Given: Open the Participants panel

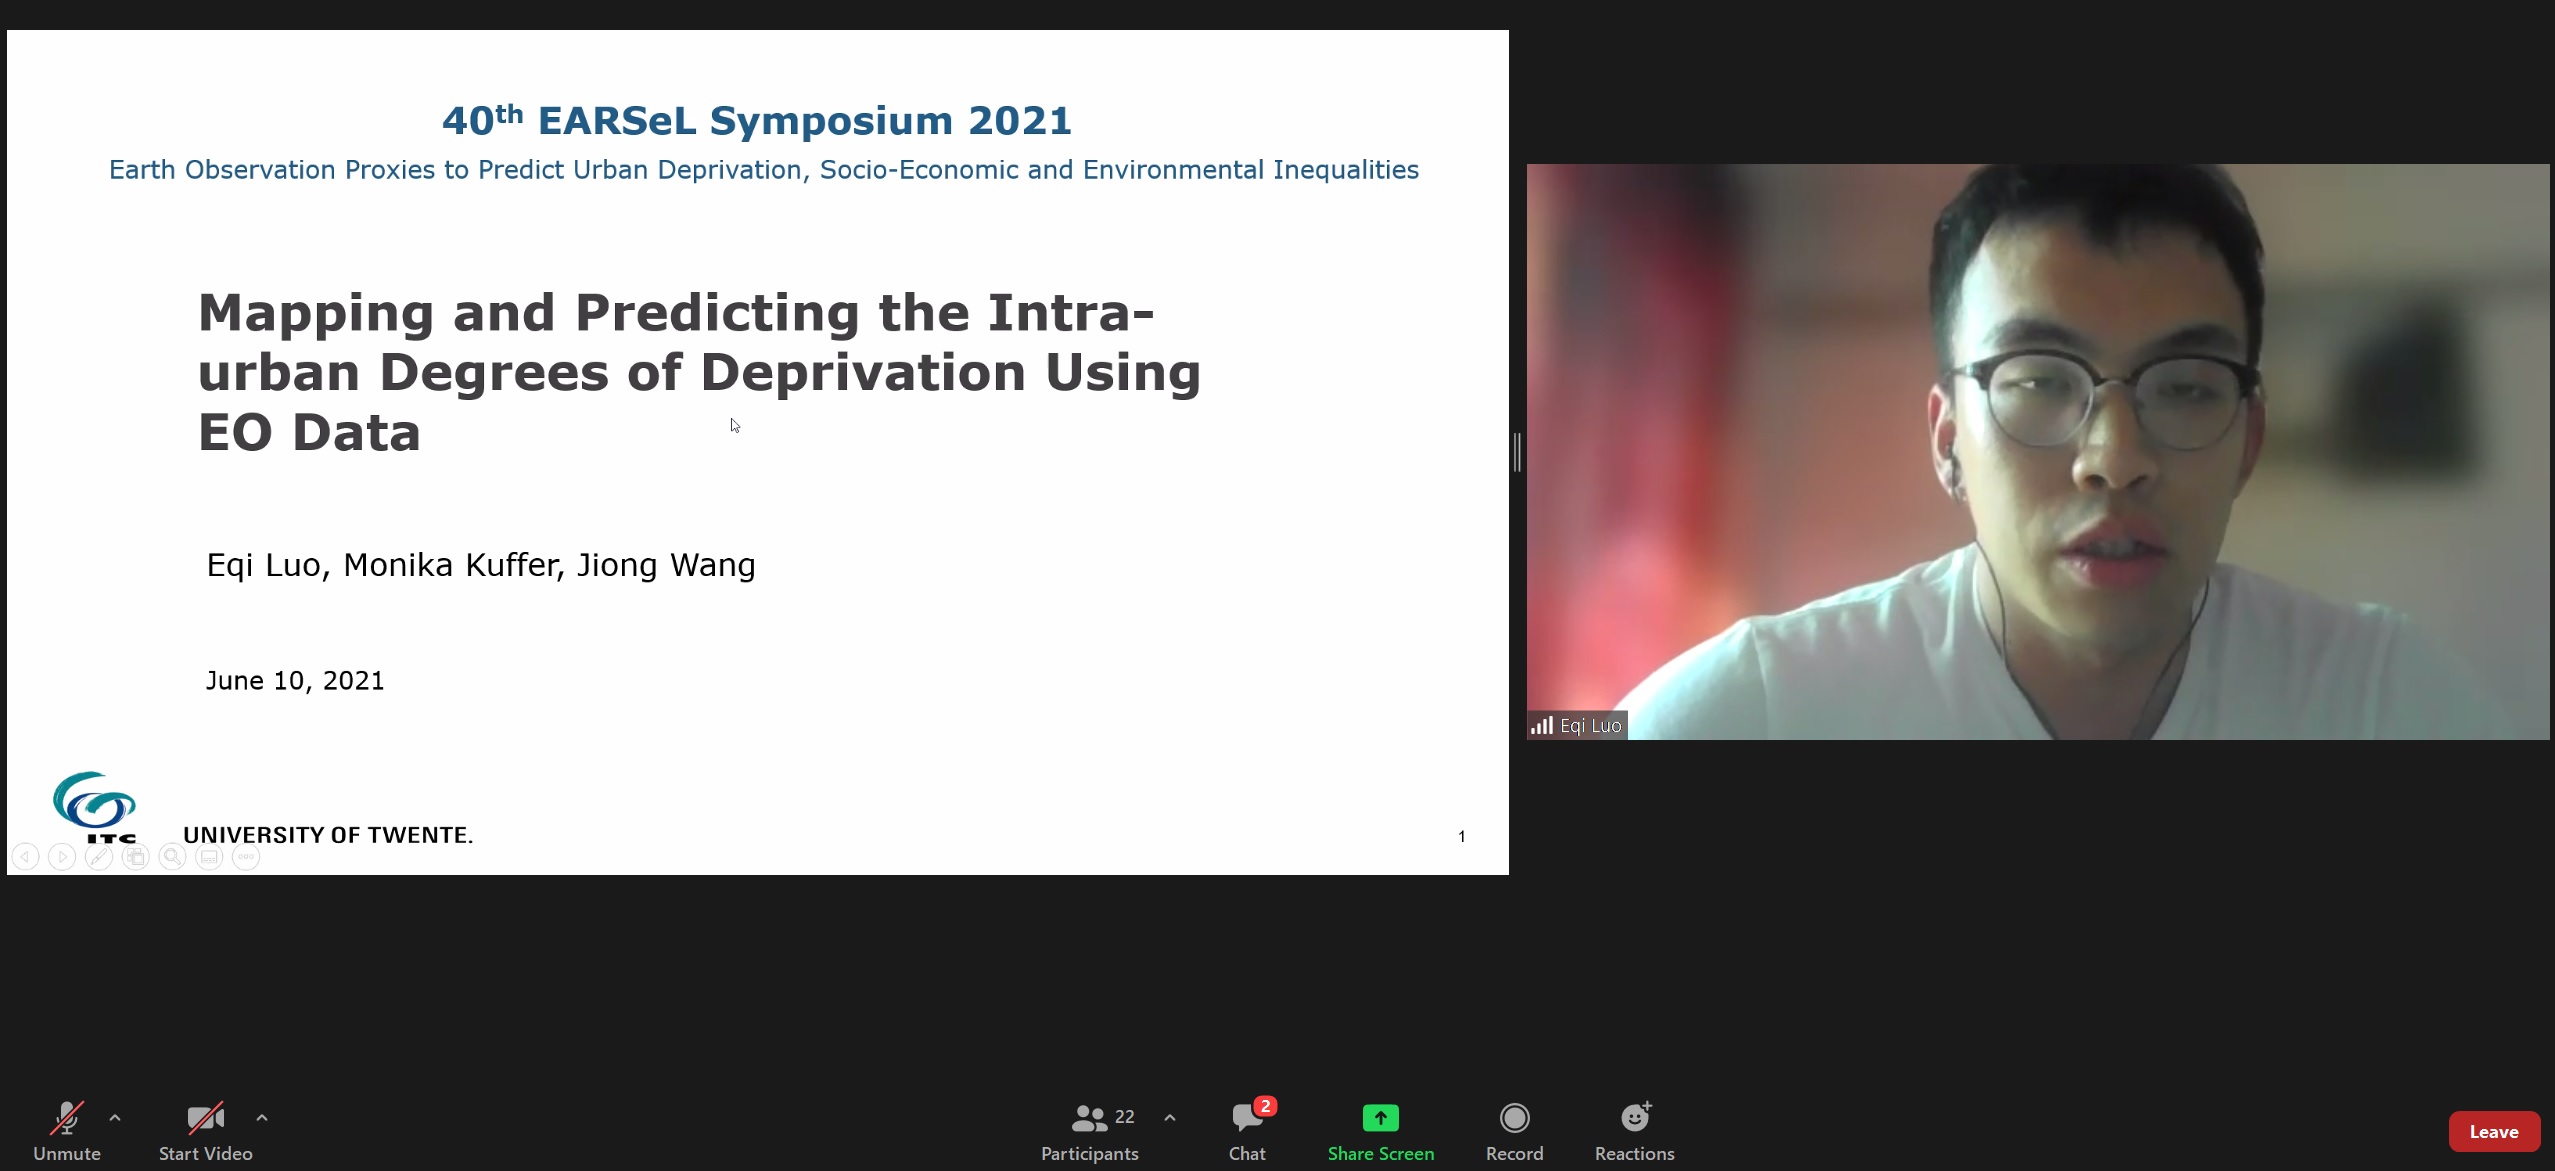Looking at the screenshot, I should click(1090, 1131).
